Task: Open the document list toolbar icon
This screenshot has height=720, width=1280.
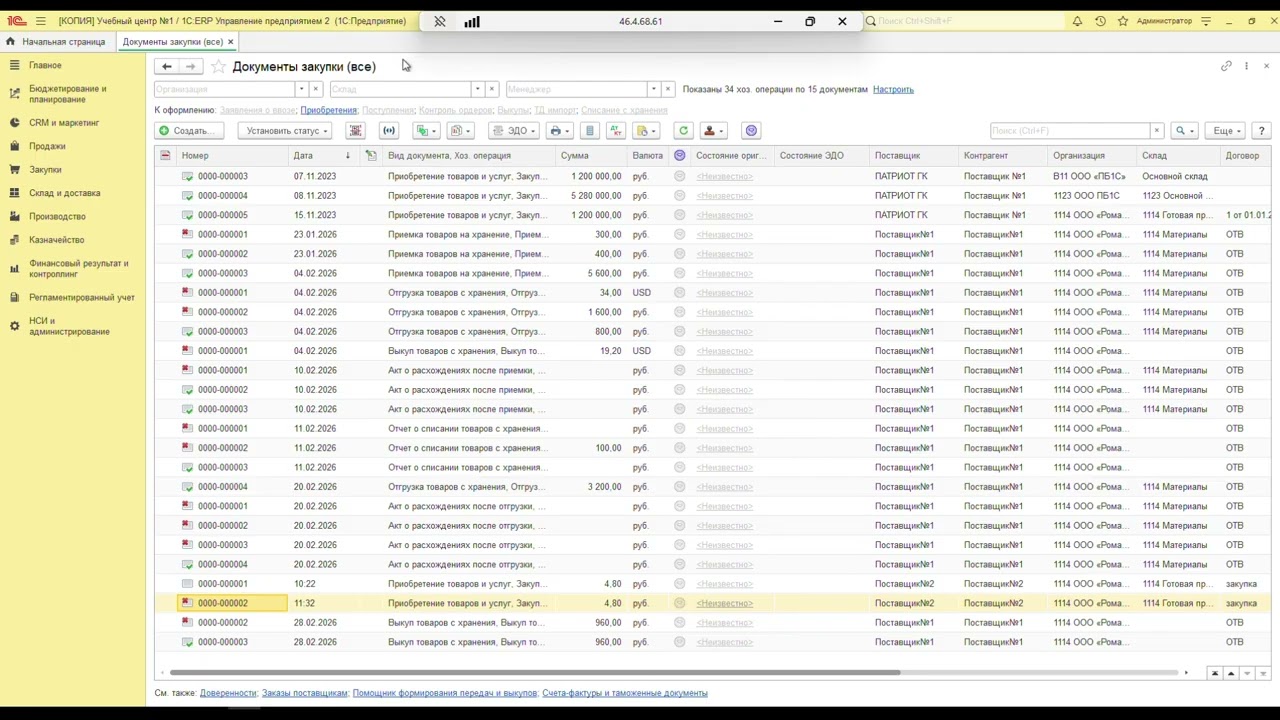Action: click(589, 131)
